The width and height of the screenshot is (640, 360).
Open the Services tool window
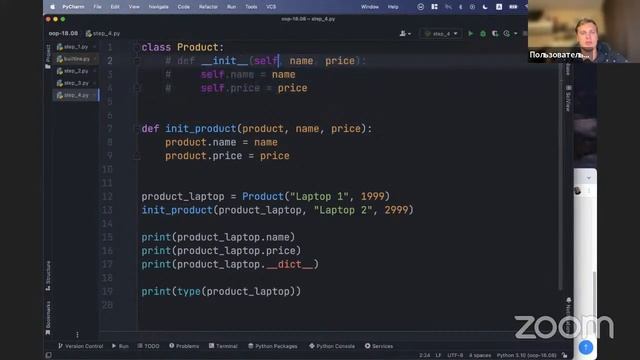click(x=379, y=346)
